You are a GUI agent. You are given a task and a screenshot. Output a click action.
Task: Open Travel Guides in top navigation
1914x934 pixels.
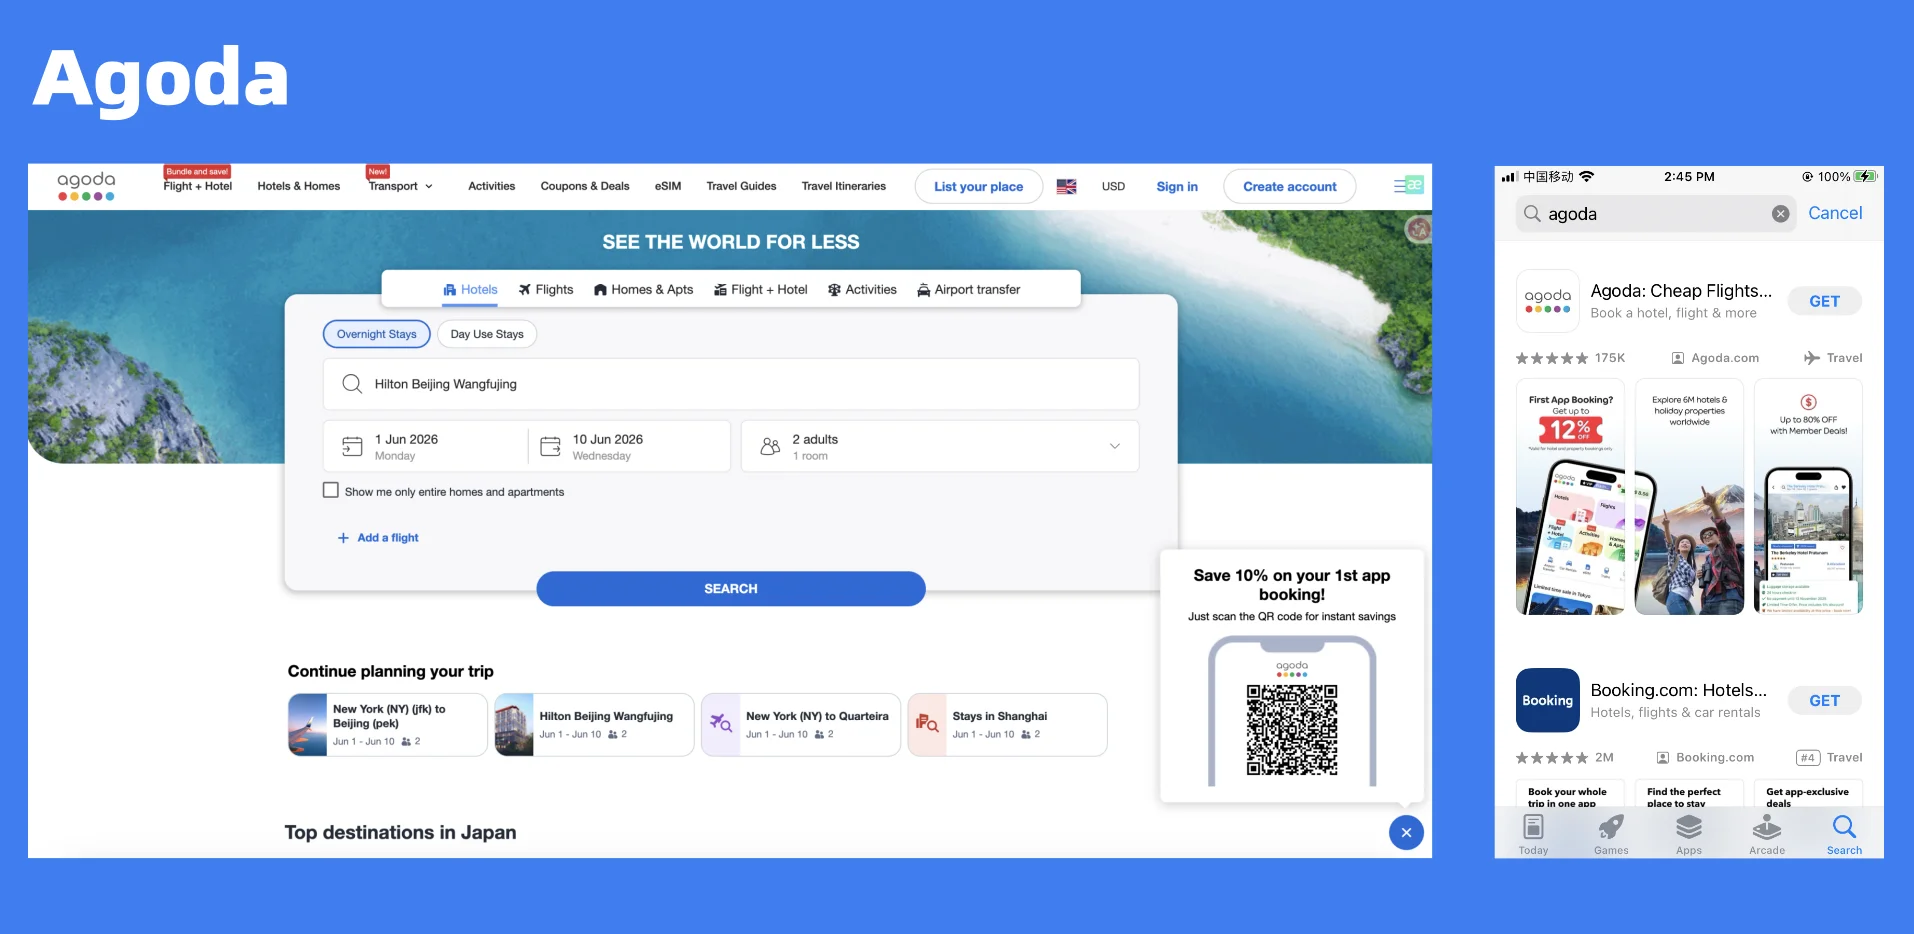point(741,186)
